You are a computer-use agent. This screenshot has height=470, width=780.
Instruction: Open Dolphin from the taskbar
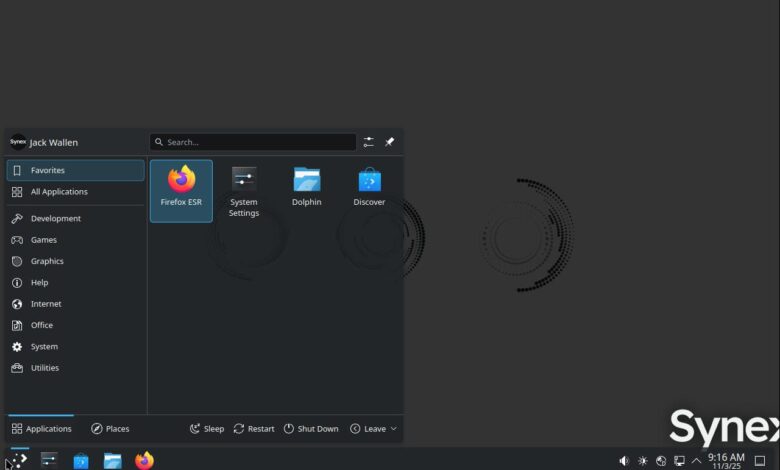tap(112, 461)
